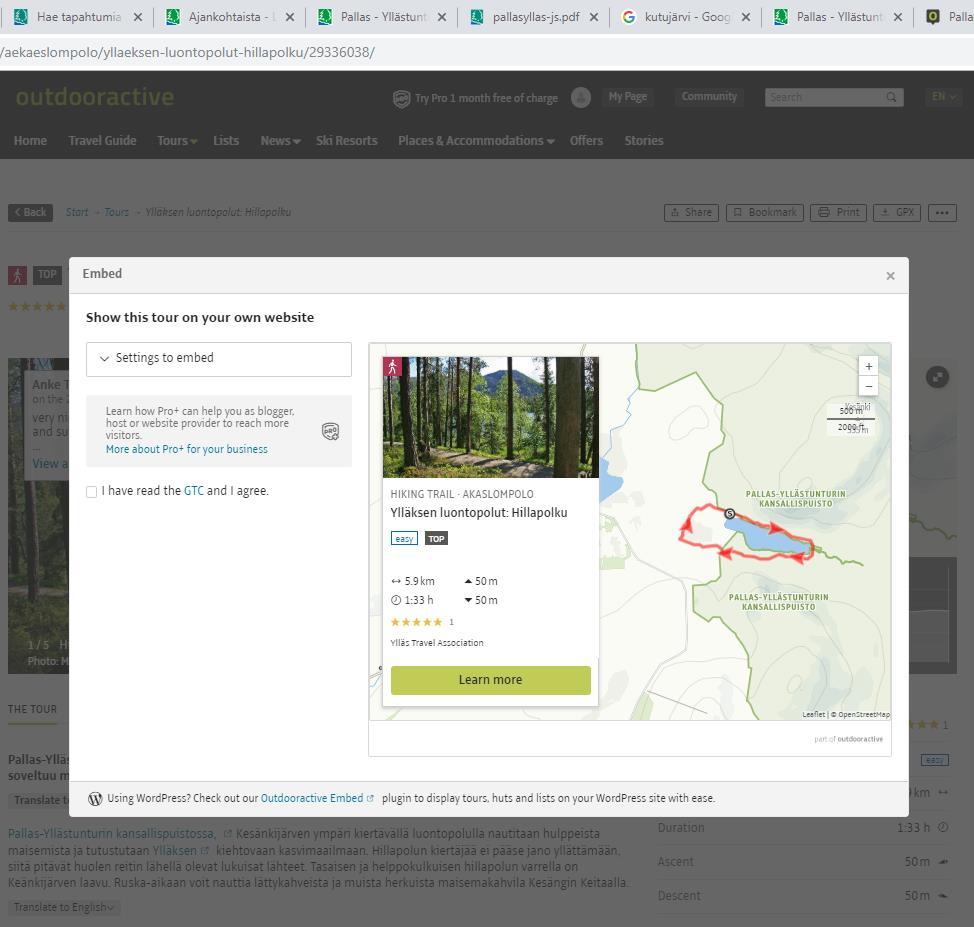The width and height of the screenshot is (974, 927).
Task: Expand Translate to English dropdown
Action: pyautogui.click(x=64, y=908)
